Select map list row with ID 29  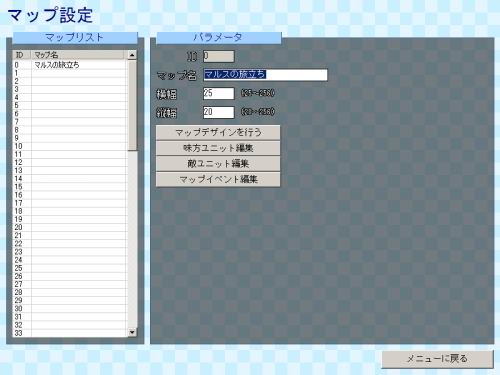coord(70,300)
